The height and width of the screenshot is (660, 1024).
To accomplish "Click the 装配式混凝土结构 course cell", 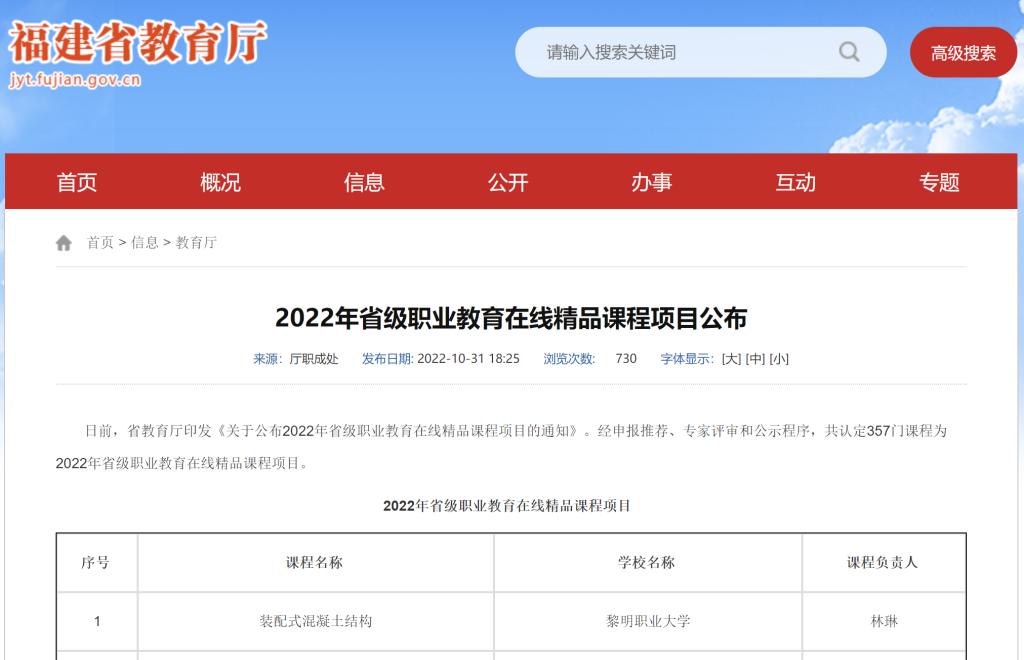I will (315, 622).
